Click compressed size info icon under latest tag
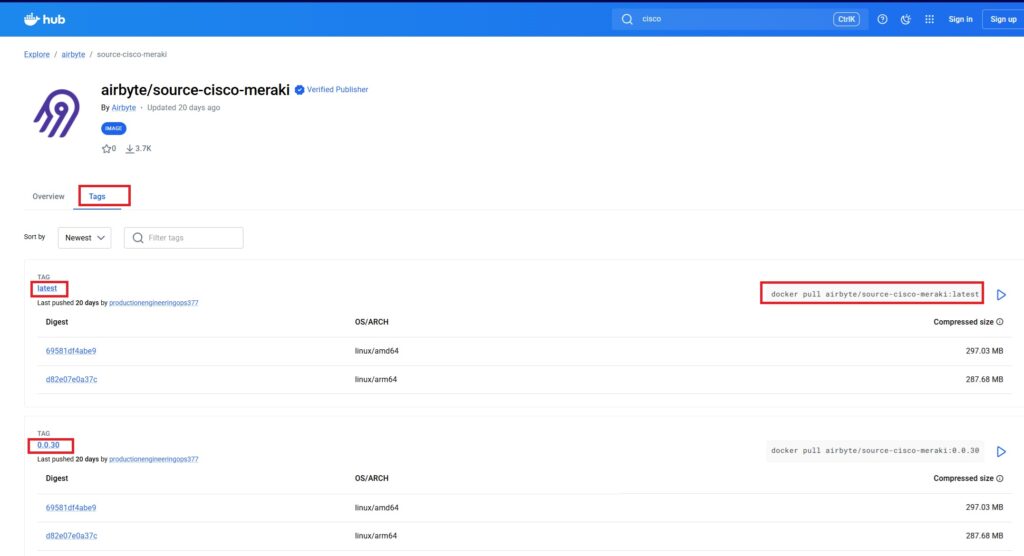This screenshot has width=1024, height=556. (x=1000, y=321)
